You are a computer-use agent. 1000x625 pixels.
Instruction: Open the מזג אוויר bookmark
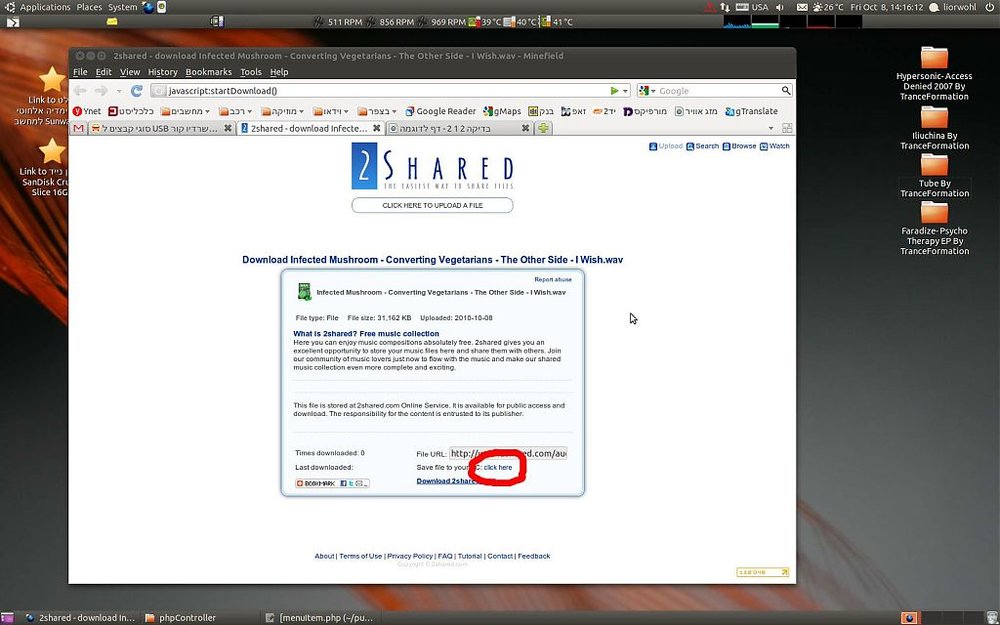pos(696,111)
